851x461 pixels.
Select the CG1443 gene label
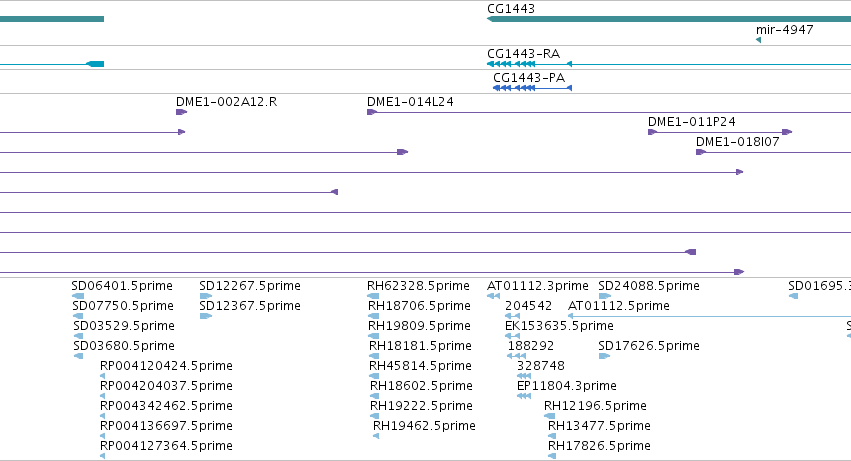pos(511,9)
